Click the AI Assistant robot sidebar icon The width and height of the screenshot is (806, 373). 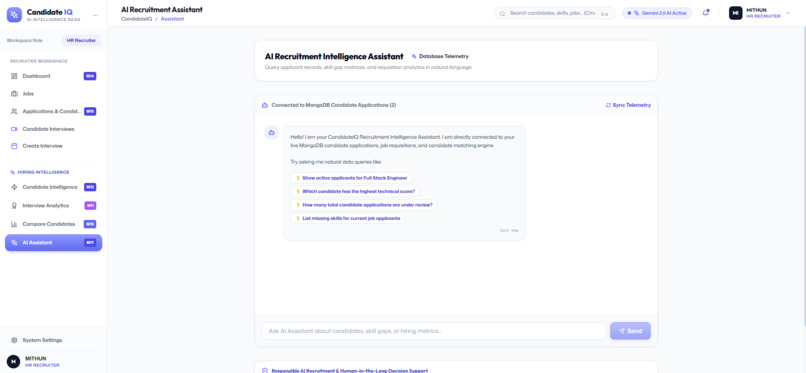click(x=14, y=243)
